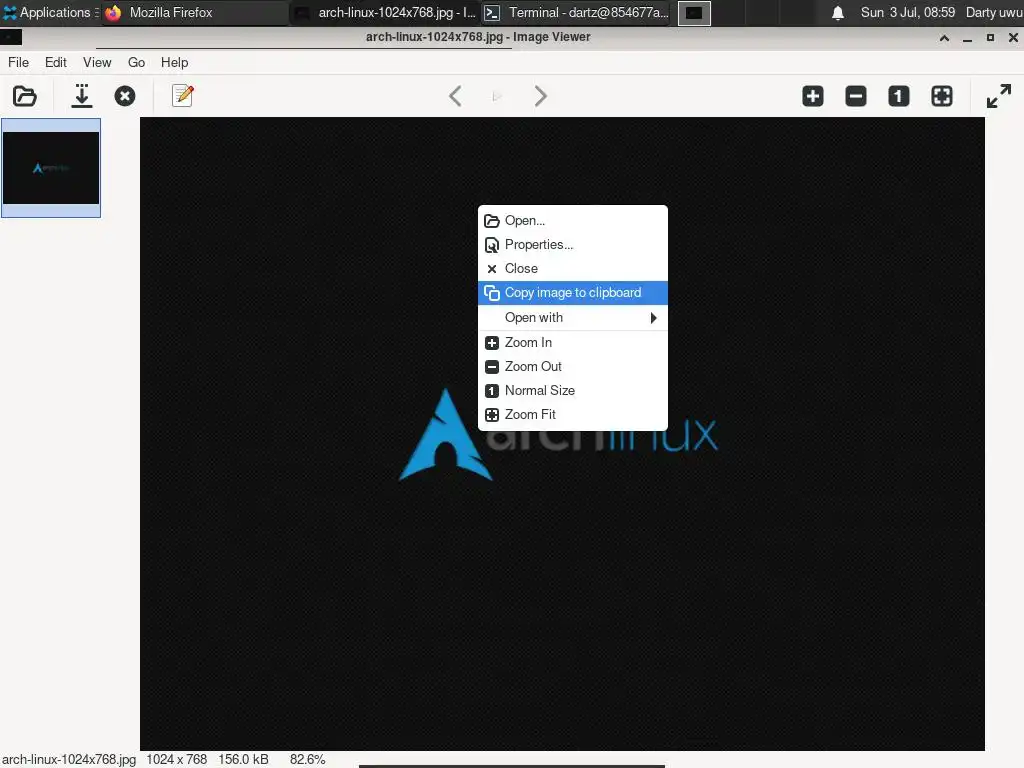Open the File menu
The image size is (1024, 768).
tap(18, 62)
